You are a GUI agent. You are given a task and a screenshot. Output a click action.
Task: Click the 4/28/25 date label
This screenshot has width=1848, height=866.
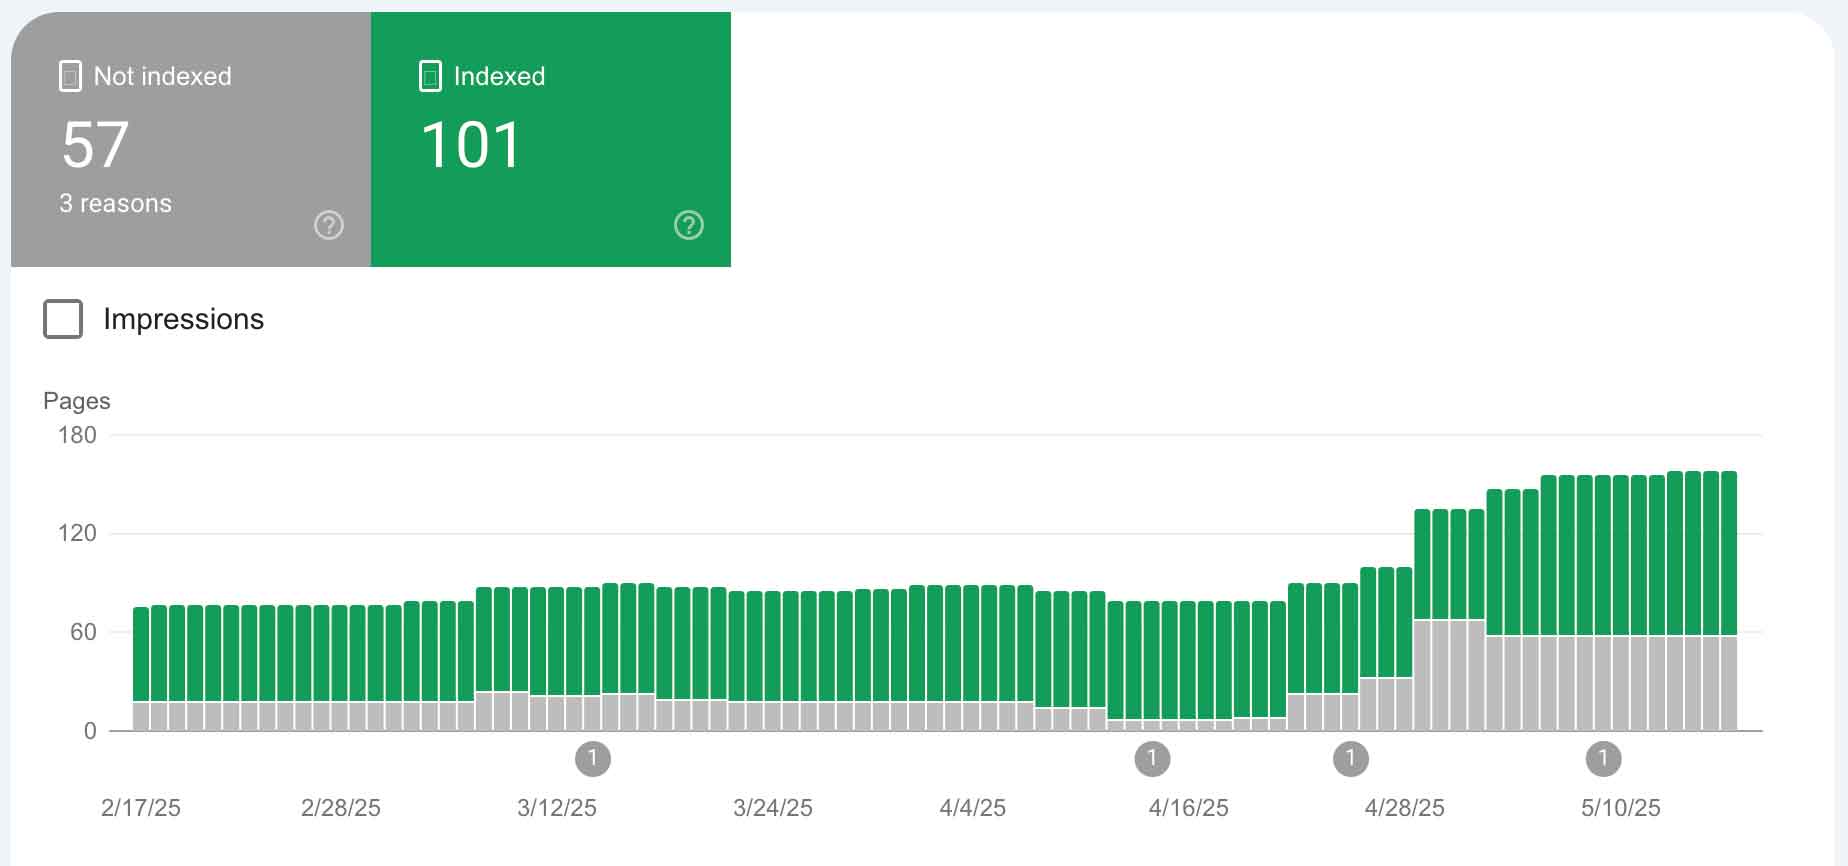click(x=1405, y=808)
